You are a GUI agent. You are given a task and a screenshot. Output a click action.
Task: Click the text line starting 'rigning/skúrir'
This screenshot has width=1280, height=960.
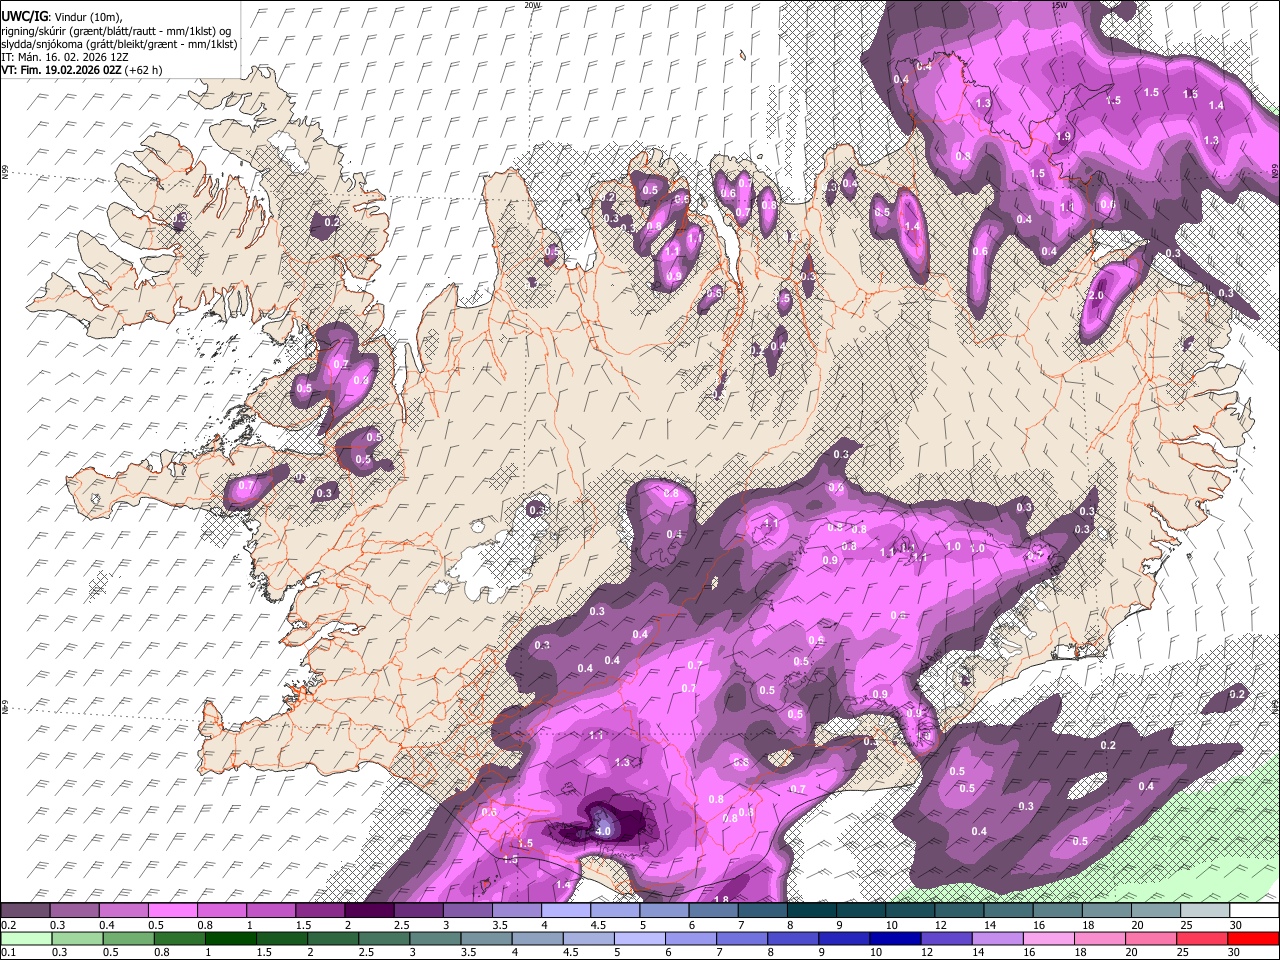(116, 31)
